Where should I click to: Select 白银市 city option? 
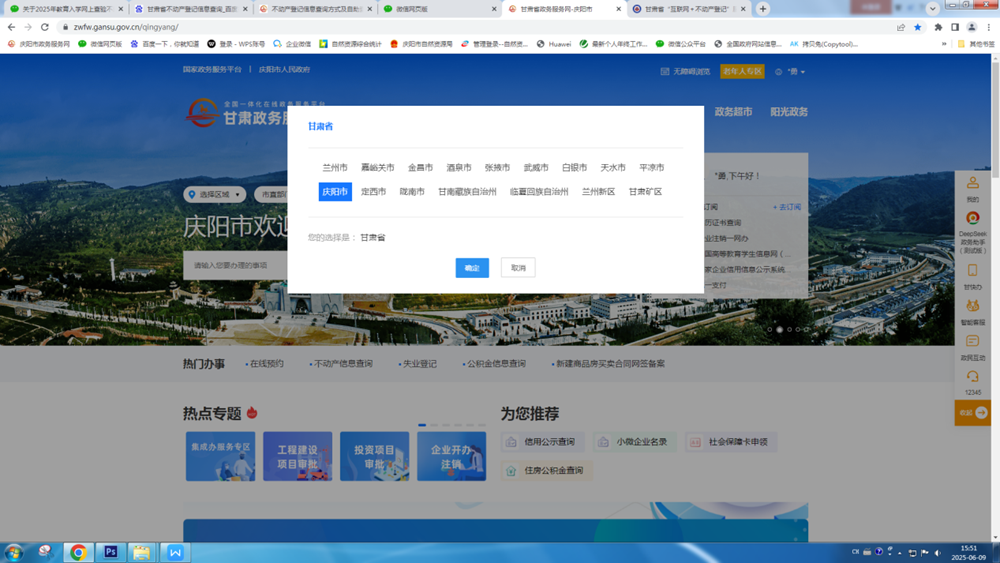pos(574,168)
